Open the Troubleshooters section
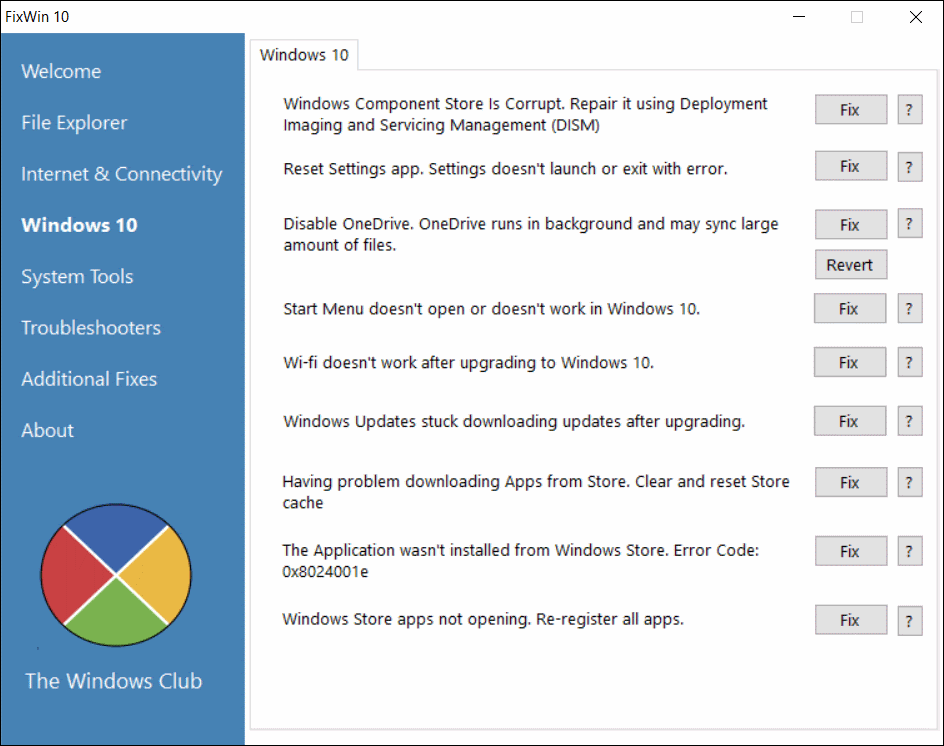 [91, 328]
